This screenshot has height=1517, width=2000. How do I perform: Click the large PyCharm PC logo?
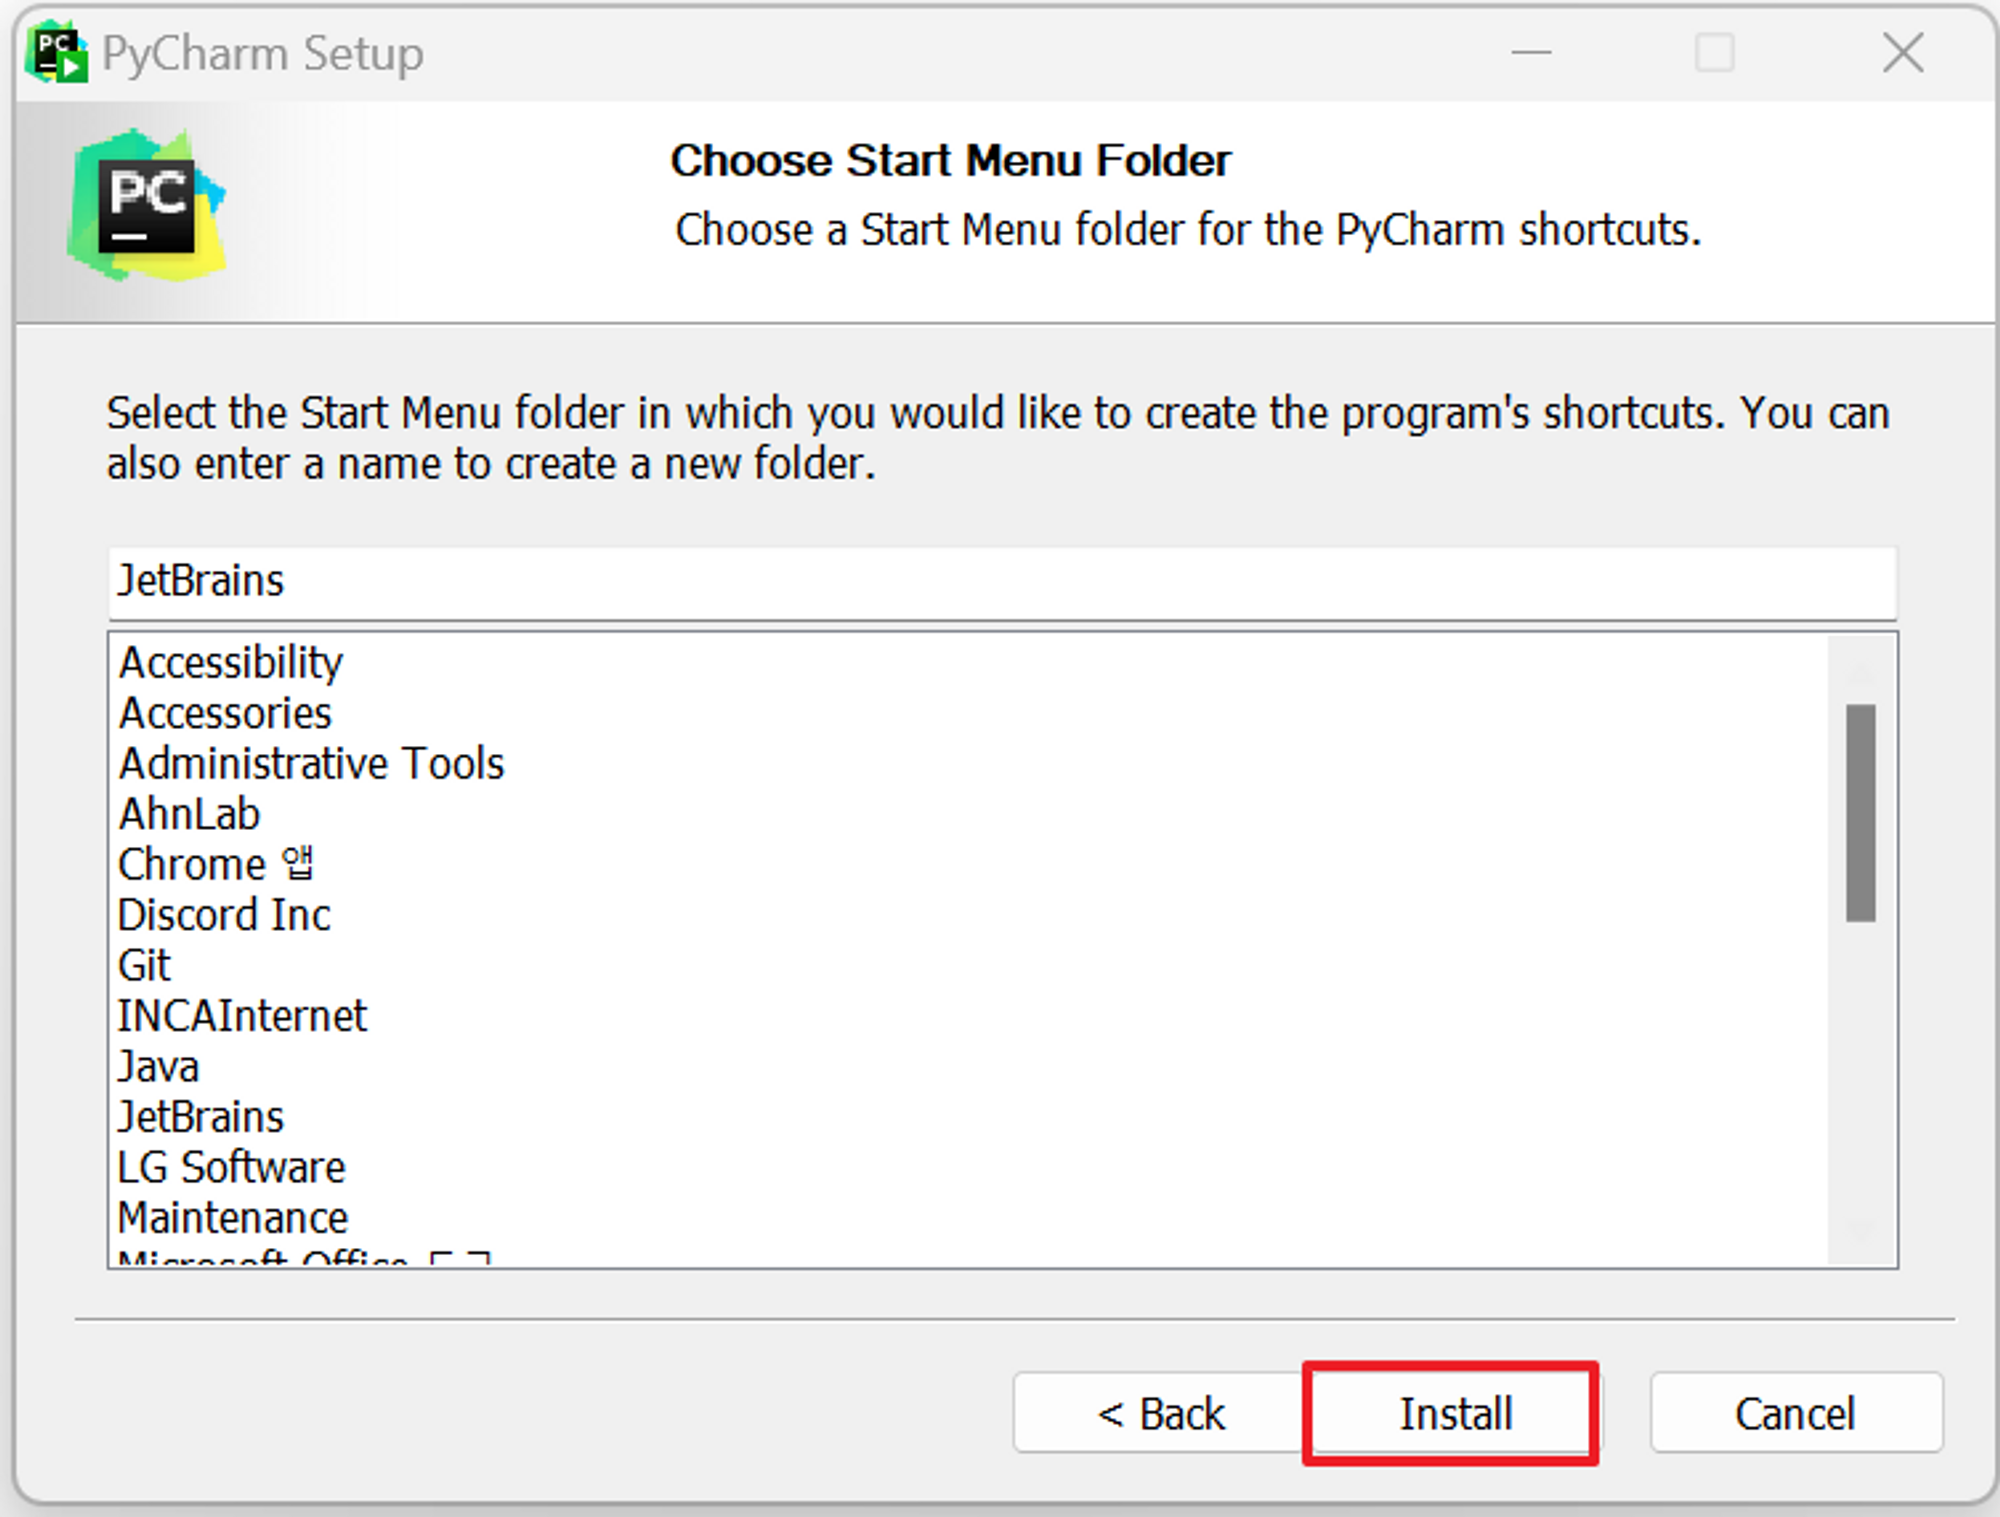click(146, 204)
